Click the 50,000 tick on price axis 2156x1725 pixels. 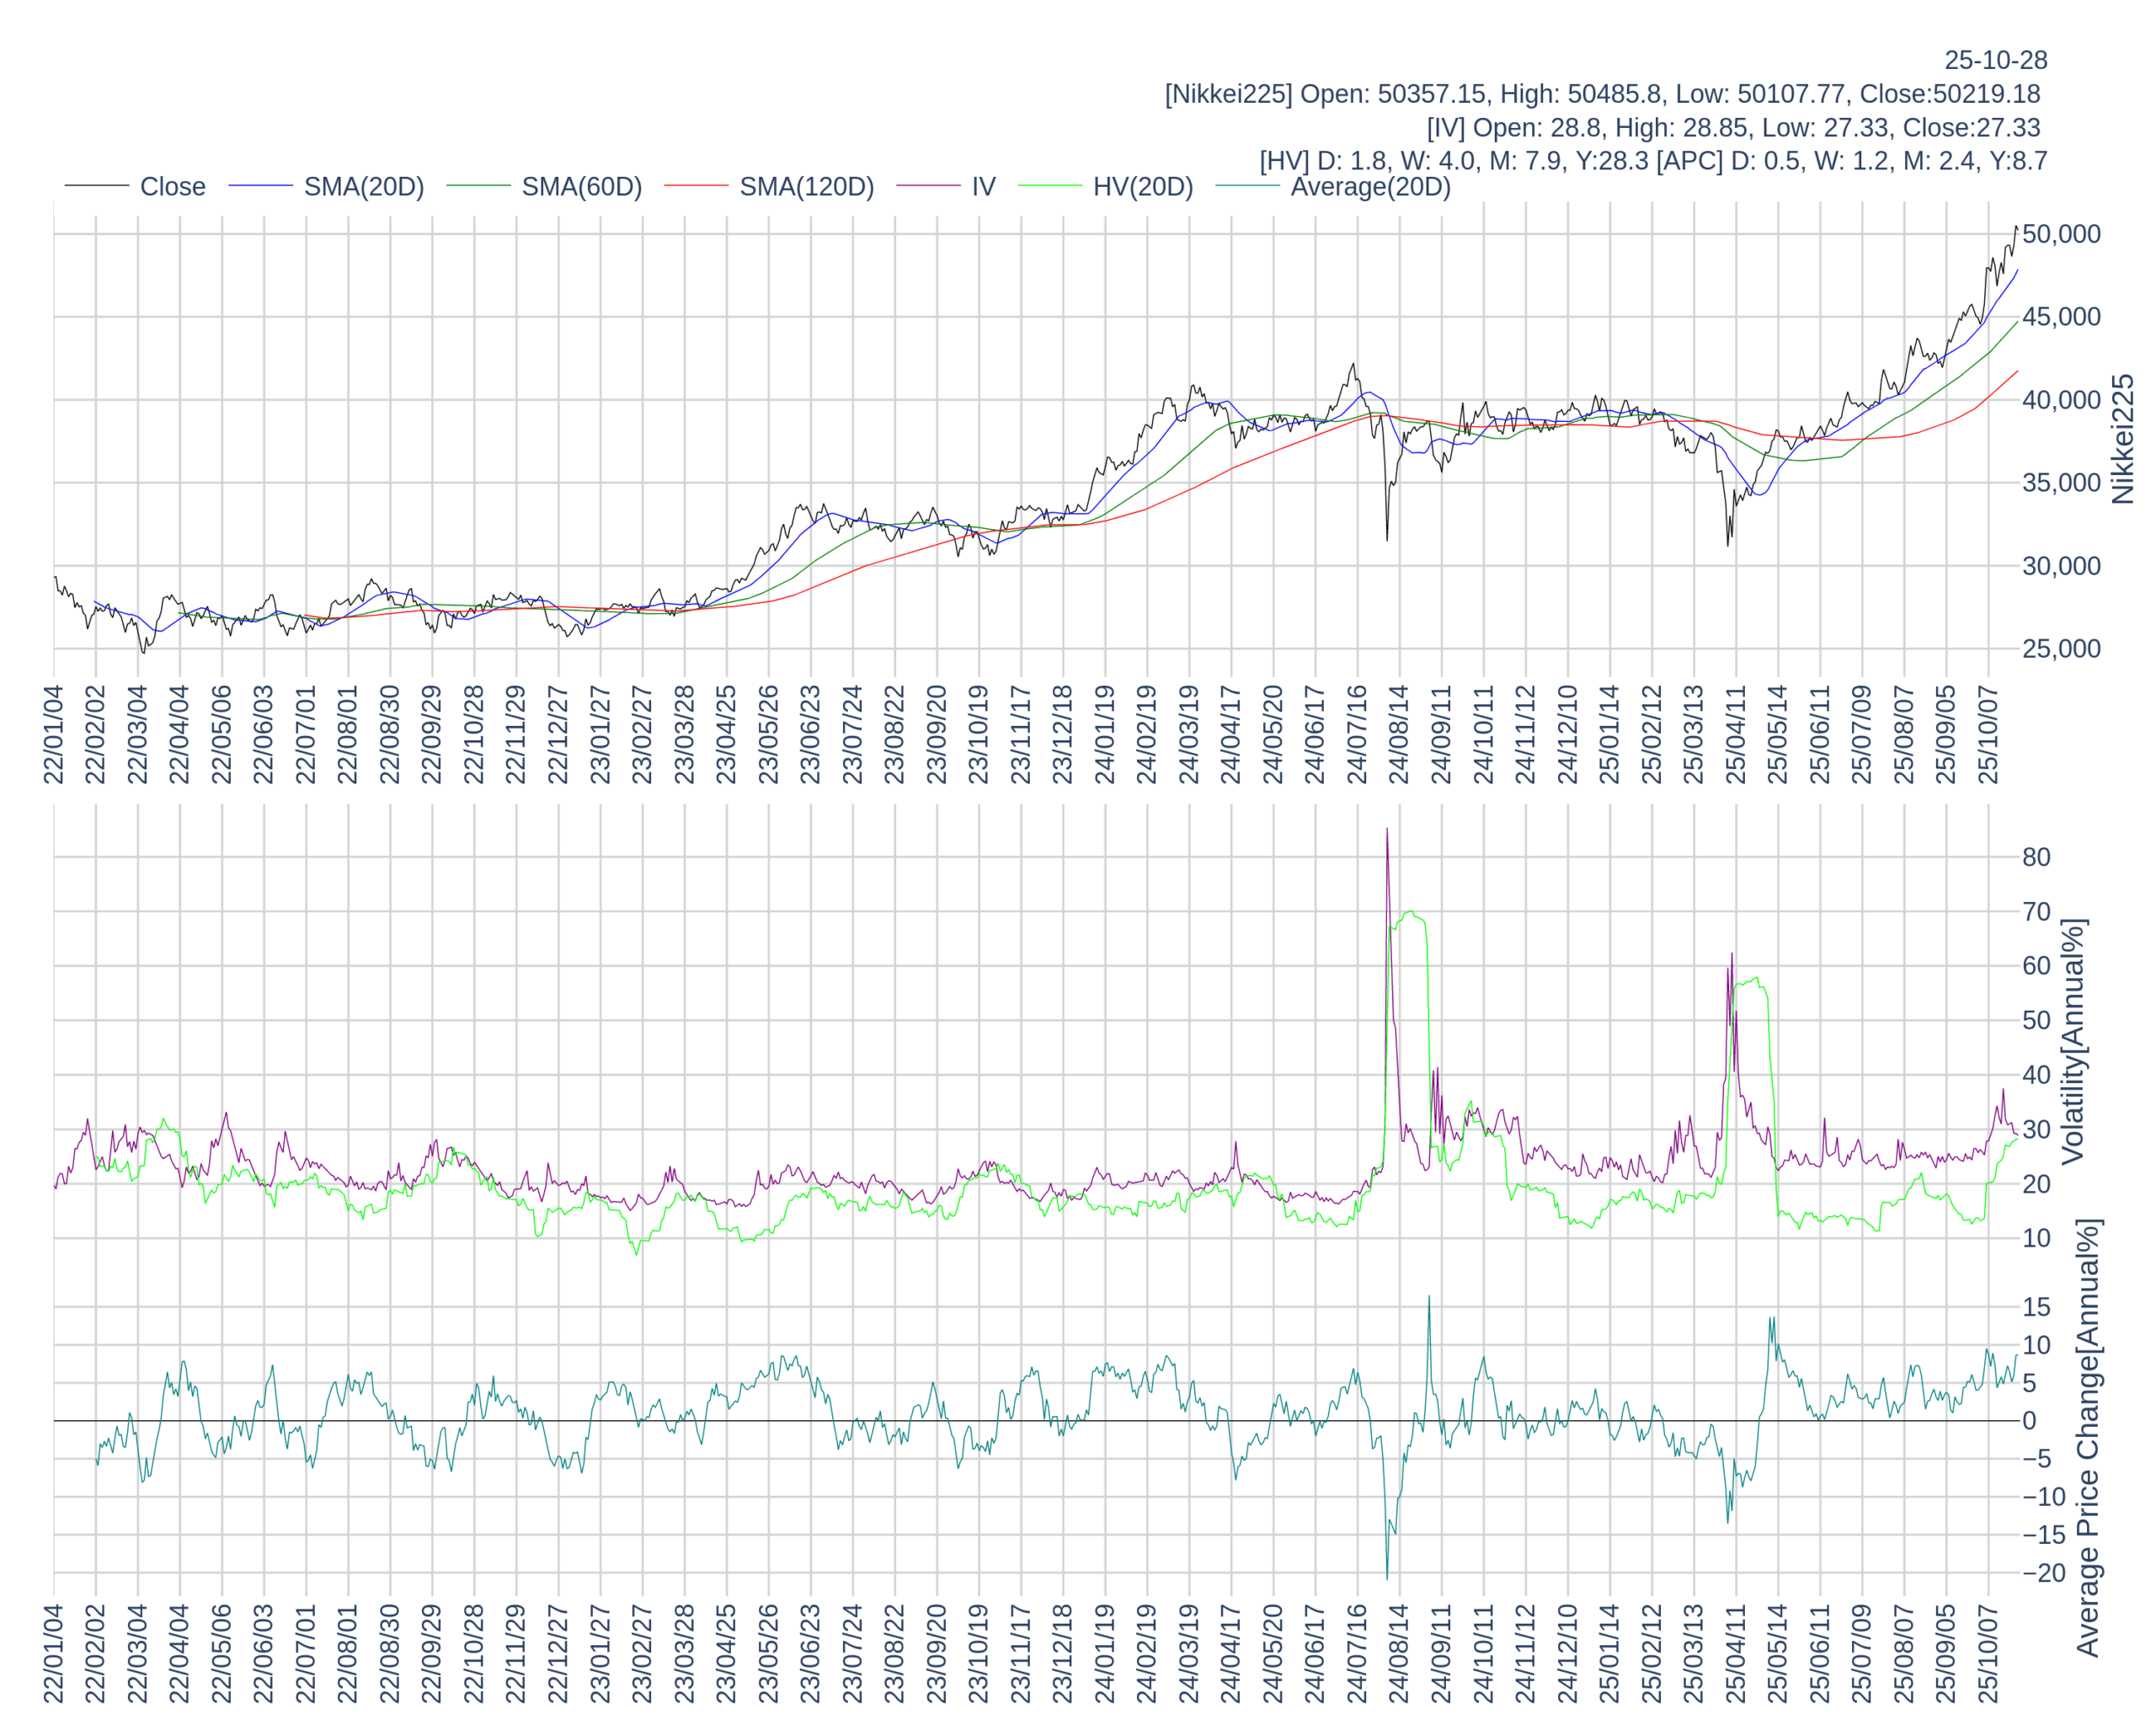pos(2060,234)
